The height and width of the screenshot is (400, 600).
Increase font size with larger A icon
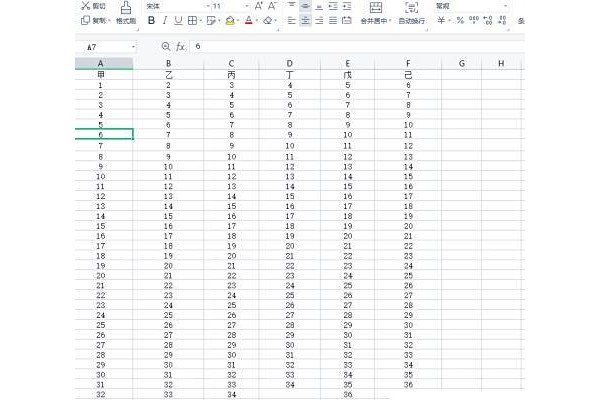point(259,6)
